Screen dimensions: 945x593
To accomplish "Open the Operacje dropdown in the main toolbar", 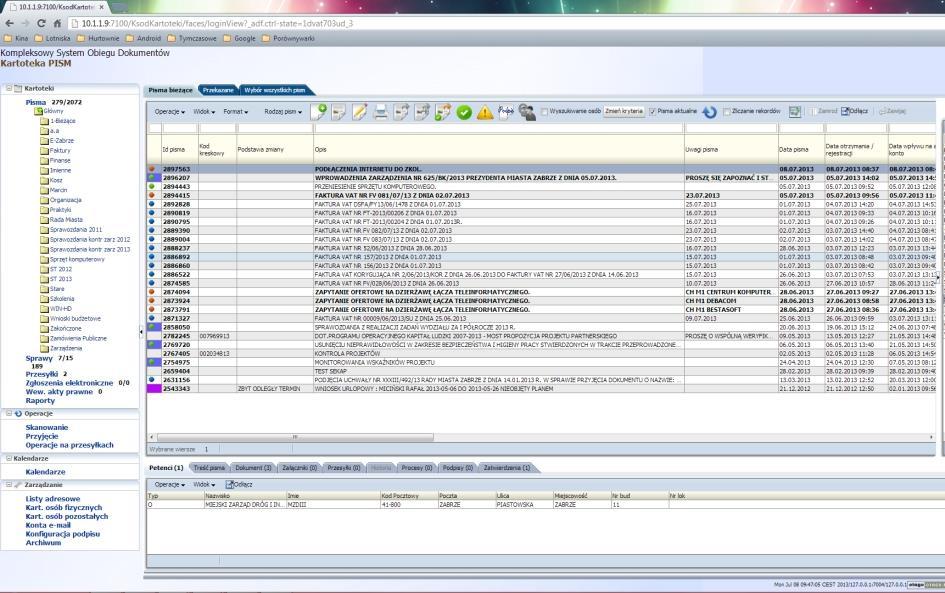I will click(x=169, y=111).
